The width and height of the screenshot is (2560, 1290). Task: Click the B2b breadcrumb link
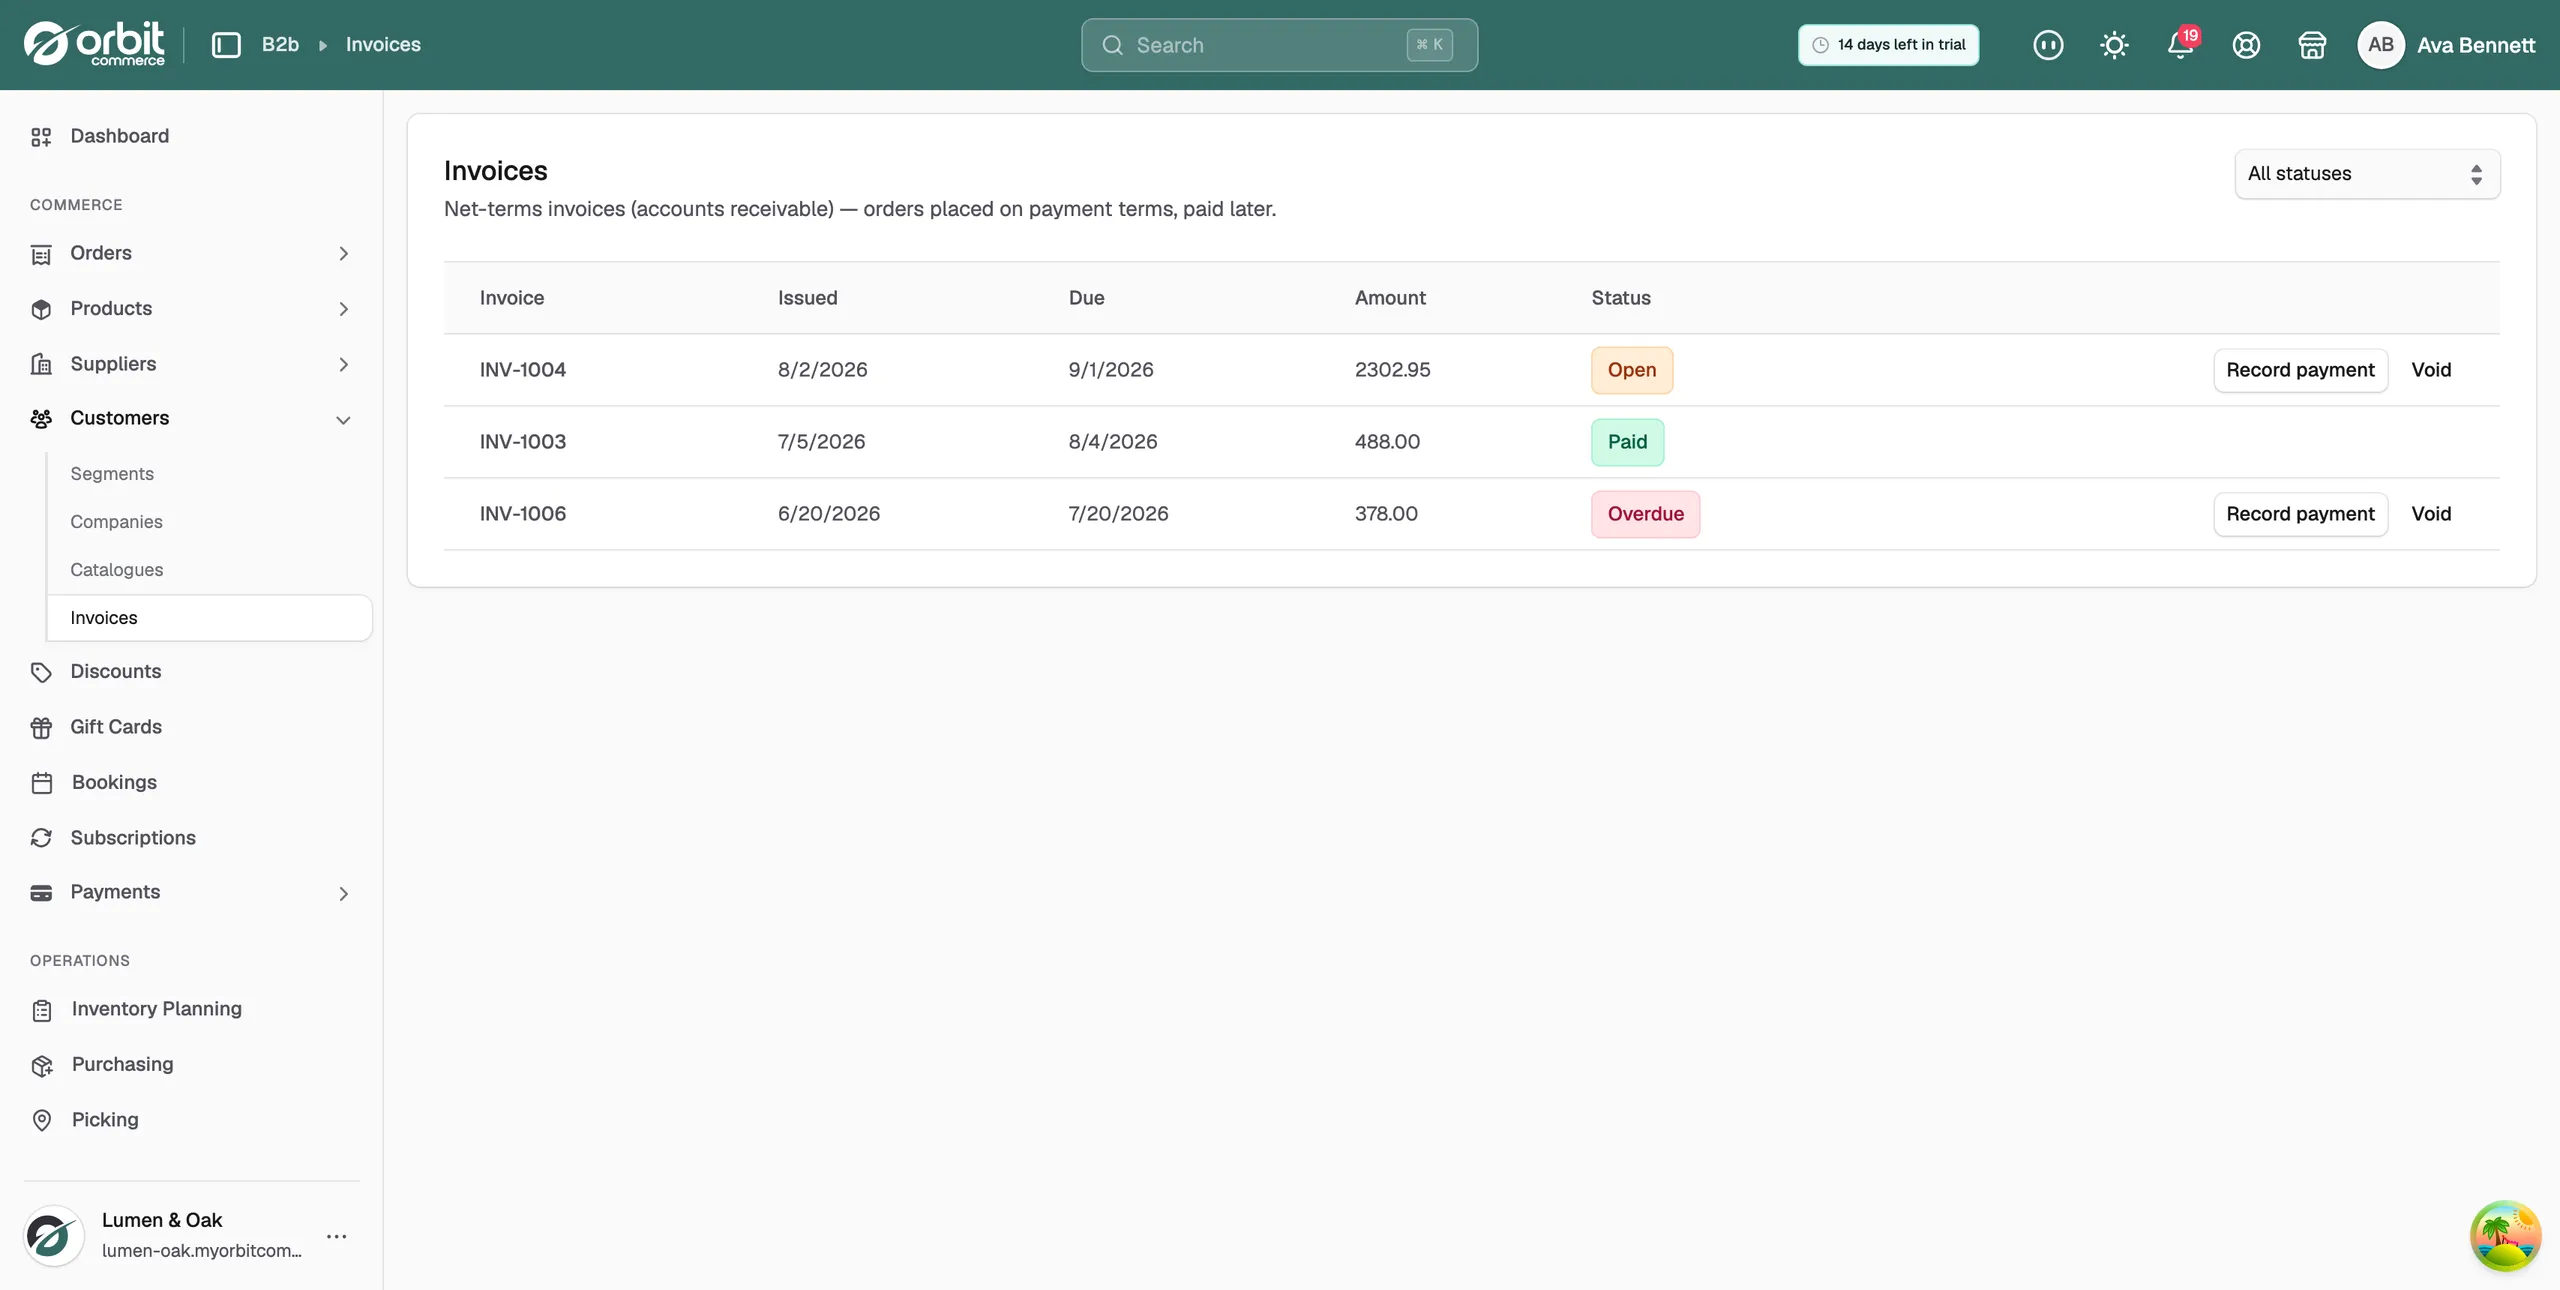coord(280,45)
